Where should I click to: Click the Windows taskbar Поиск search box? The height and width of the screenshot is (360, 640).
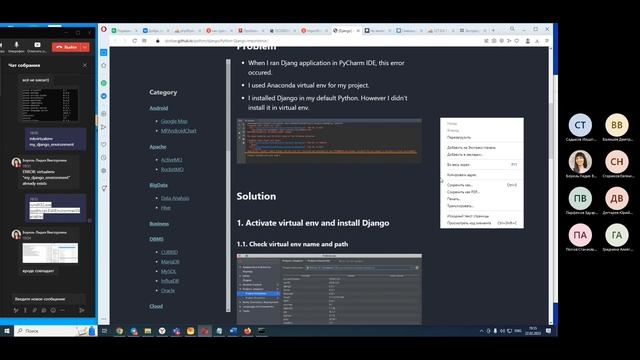click(55, 331)
